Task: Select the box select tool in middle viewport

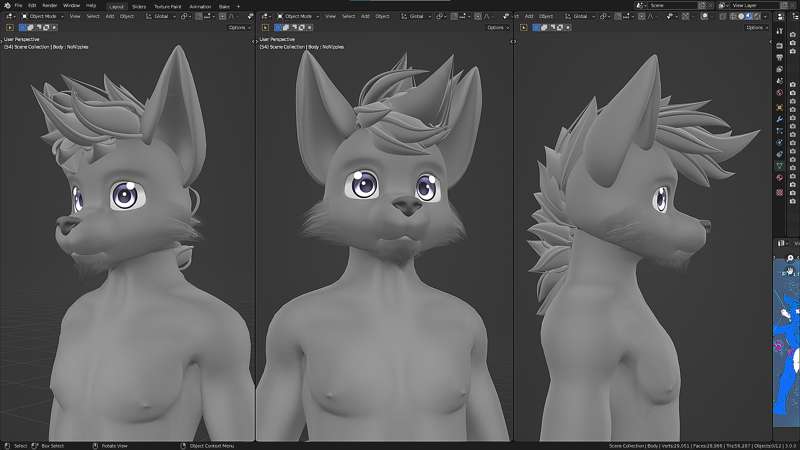Action: click(x=265, y=28)
